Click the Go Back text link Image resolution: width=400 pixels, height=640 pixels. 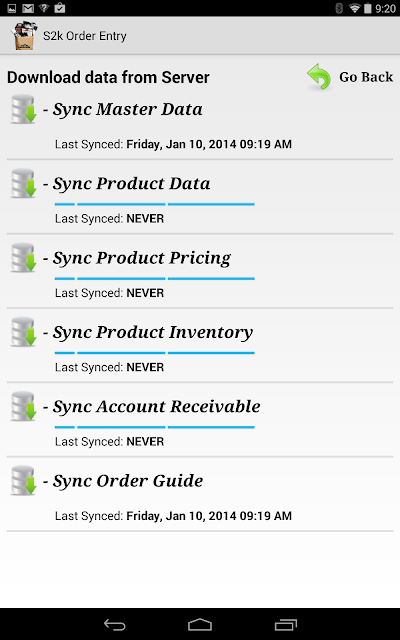pos(366,77)
